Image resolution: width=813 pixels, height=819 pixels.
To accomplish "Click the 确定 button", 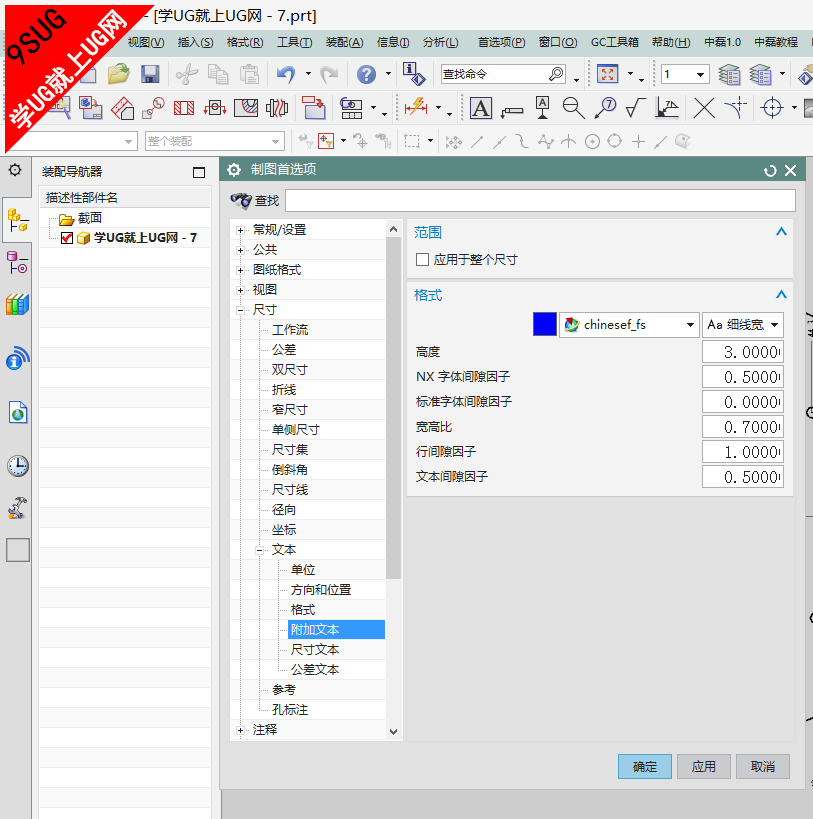I will pos(644,766).
